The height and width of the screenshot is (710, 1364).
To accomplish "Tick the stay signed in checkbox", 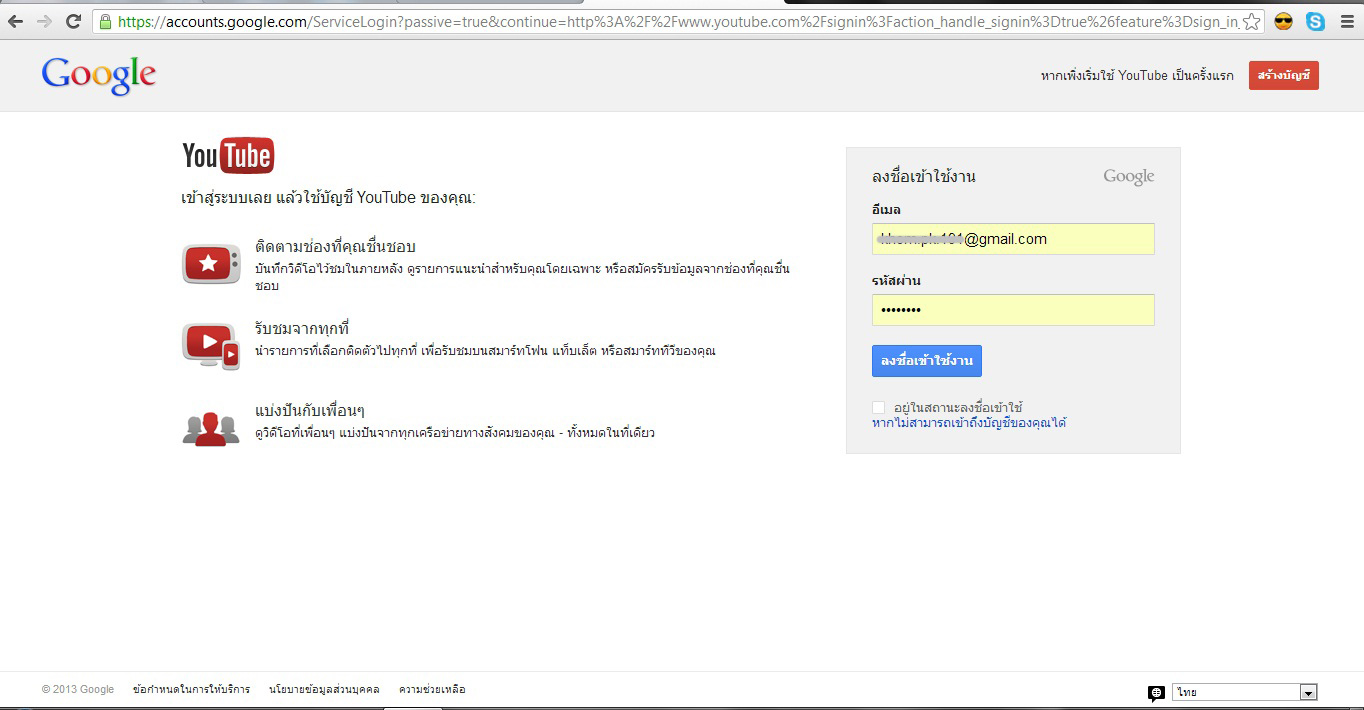I will click(878, 407).
